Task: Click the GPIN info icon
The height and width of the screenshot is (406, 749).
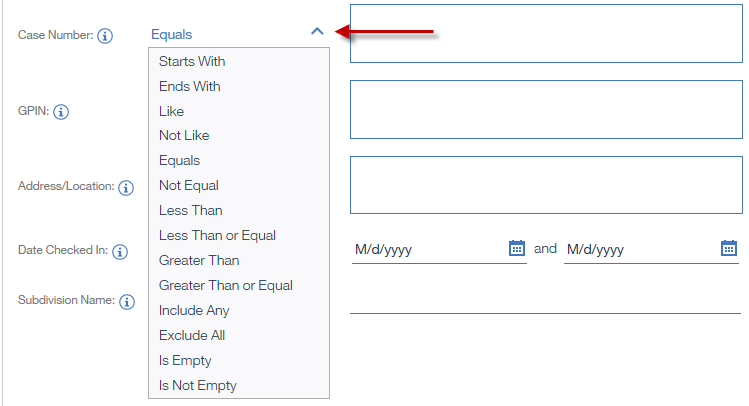Action: (x=61, y=112)
